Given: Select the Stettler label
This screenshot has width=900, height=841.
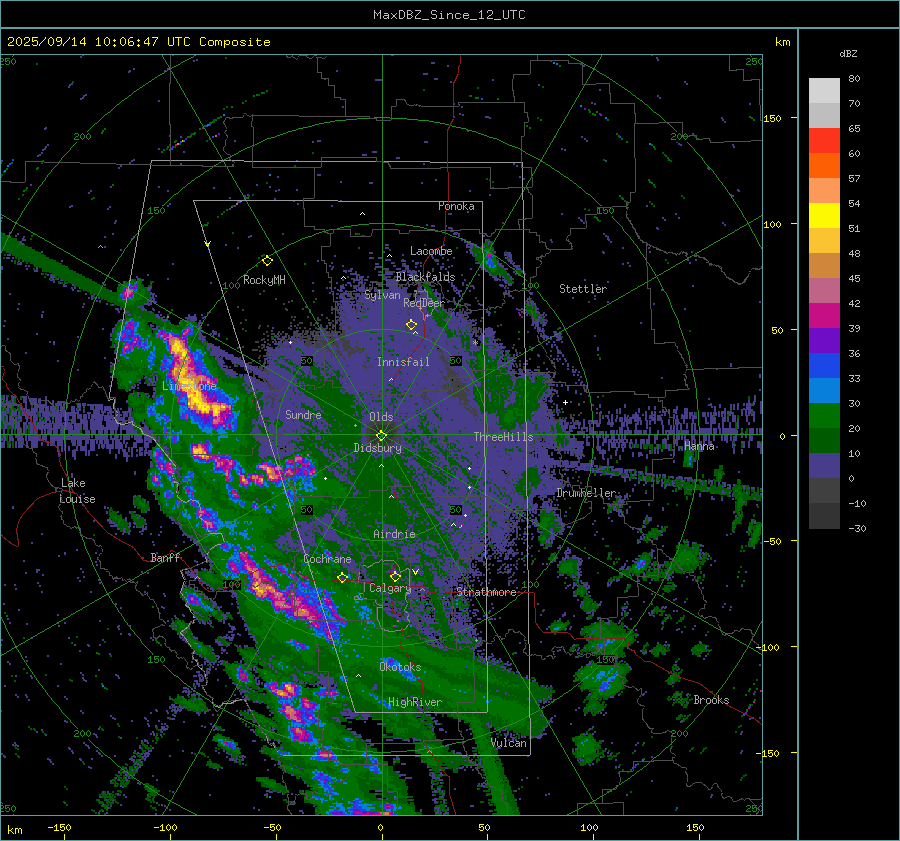Looking at the screenshot, I should pos(583,289).
